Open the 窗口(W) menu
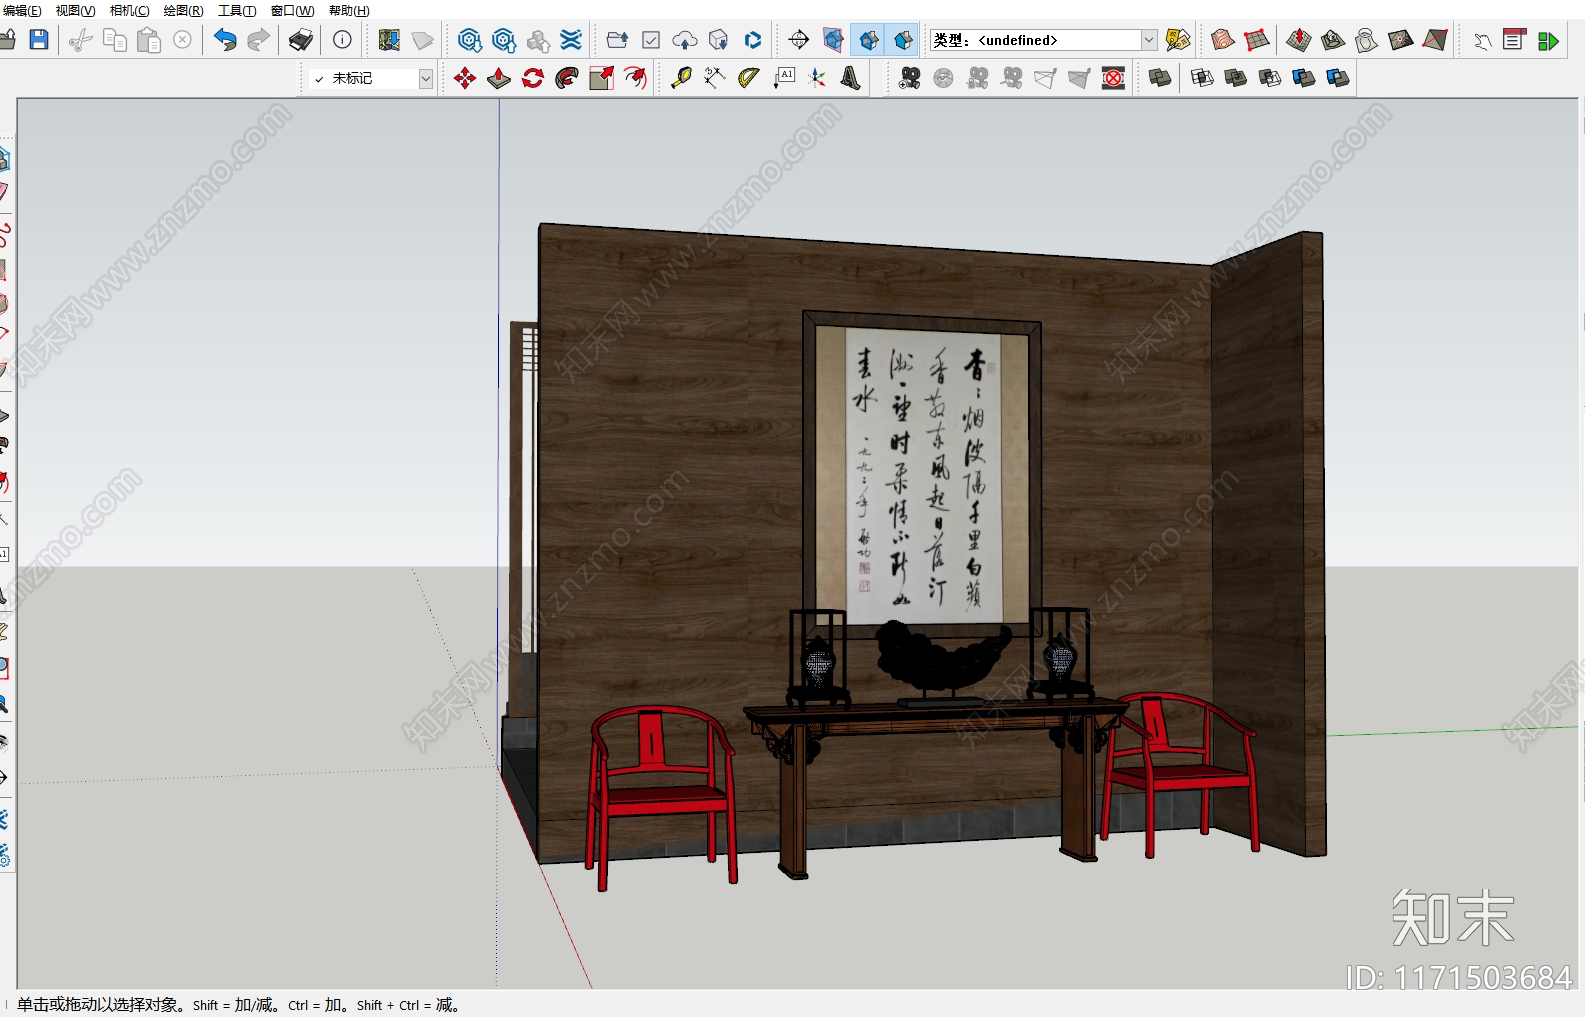This screenshot has height=1017, width=1585. [292, 10]
